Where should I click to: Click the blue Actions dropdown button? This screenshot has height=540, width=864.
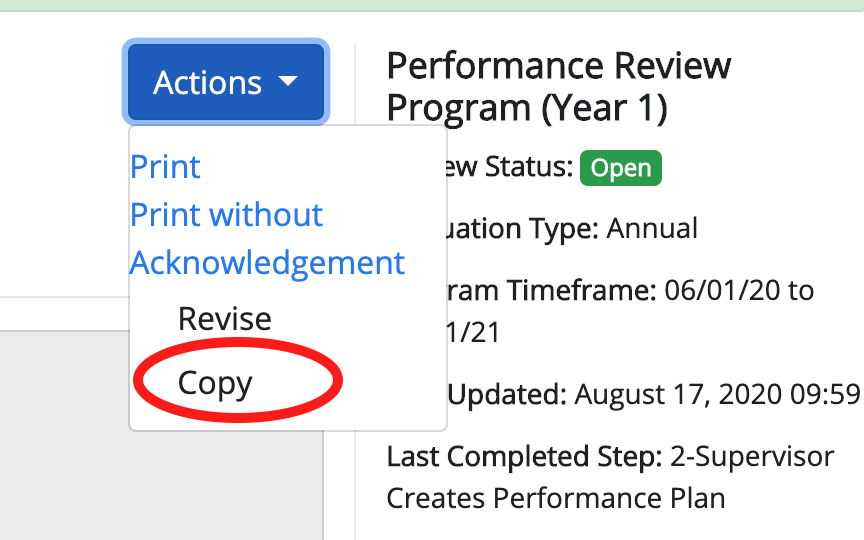click(x=226, y=82)
